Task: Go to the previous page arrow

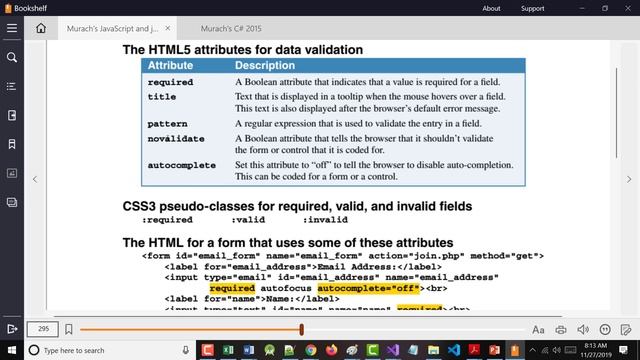Action: [x=35, y=179]
